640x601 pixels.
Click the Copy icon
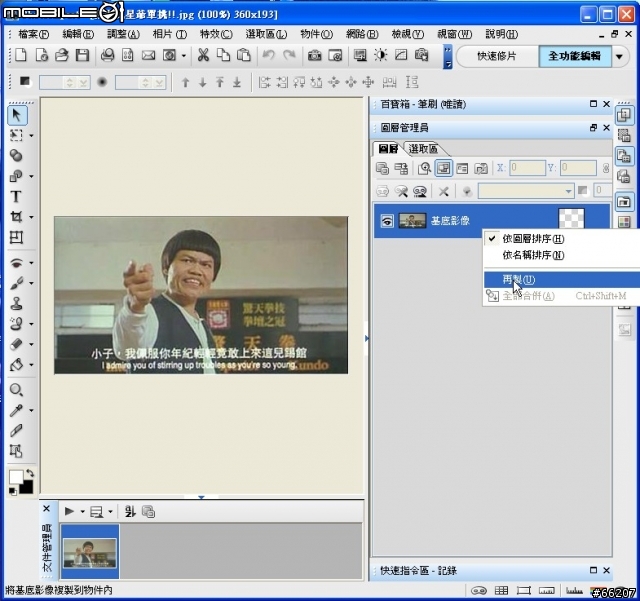point(223,55)
